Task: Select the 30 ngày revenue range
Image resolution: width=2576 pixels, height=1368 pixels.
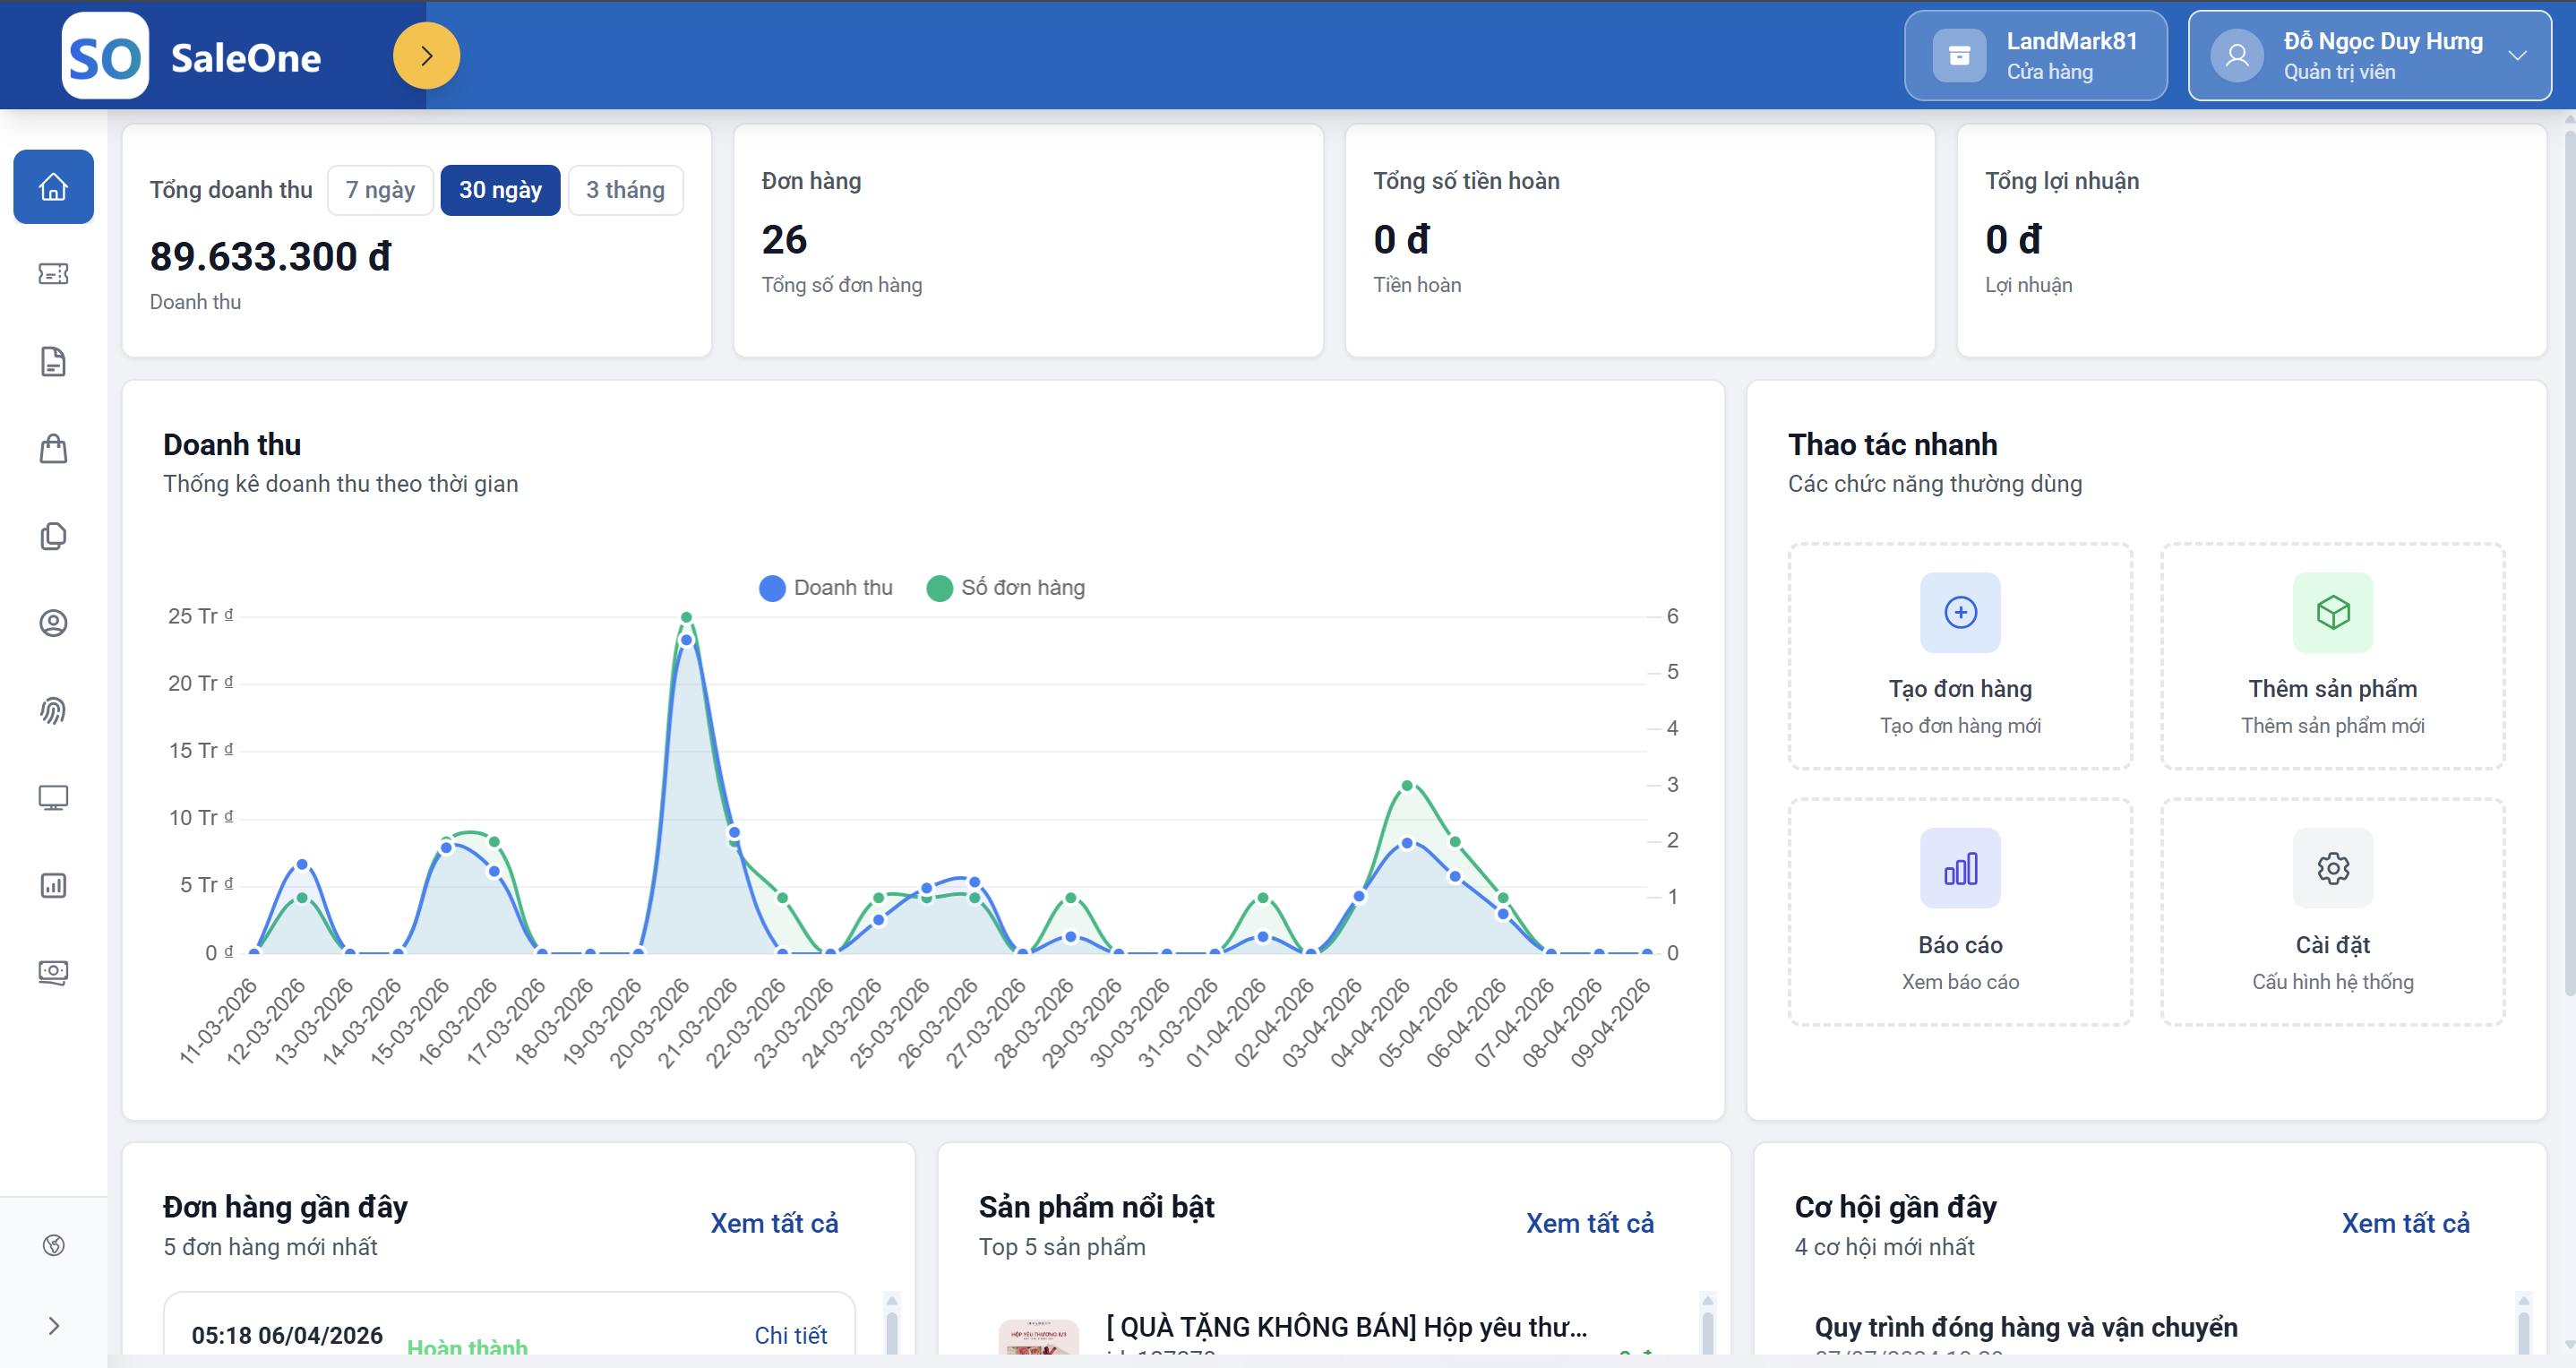Action: (x=500, y=190)
